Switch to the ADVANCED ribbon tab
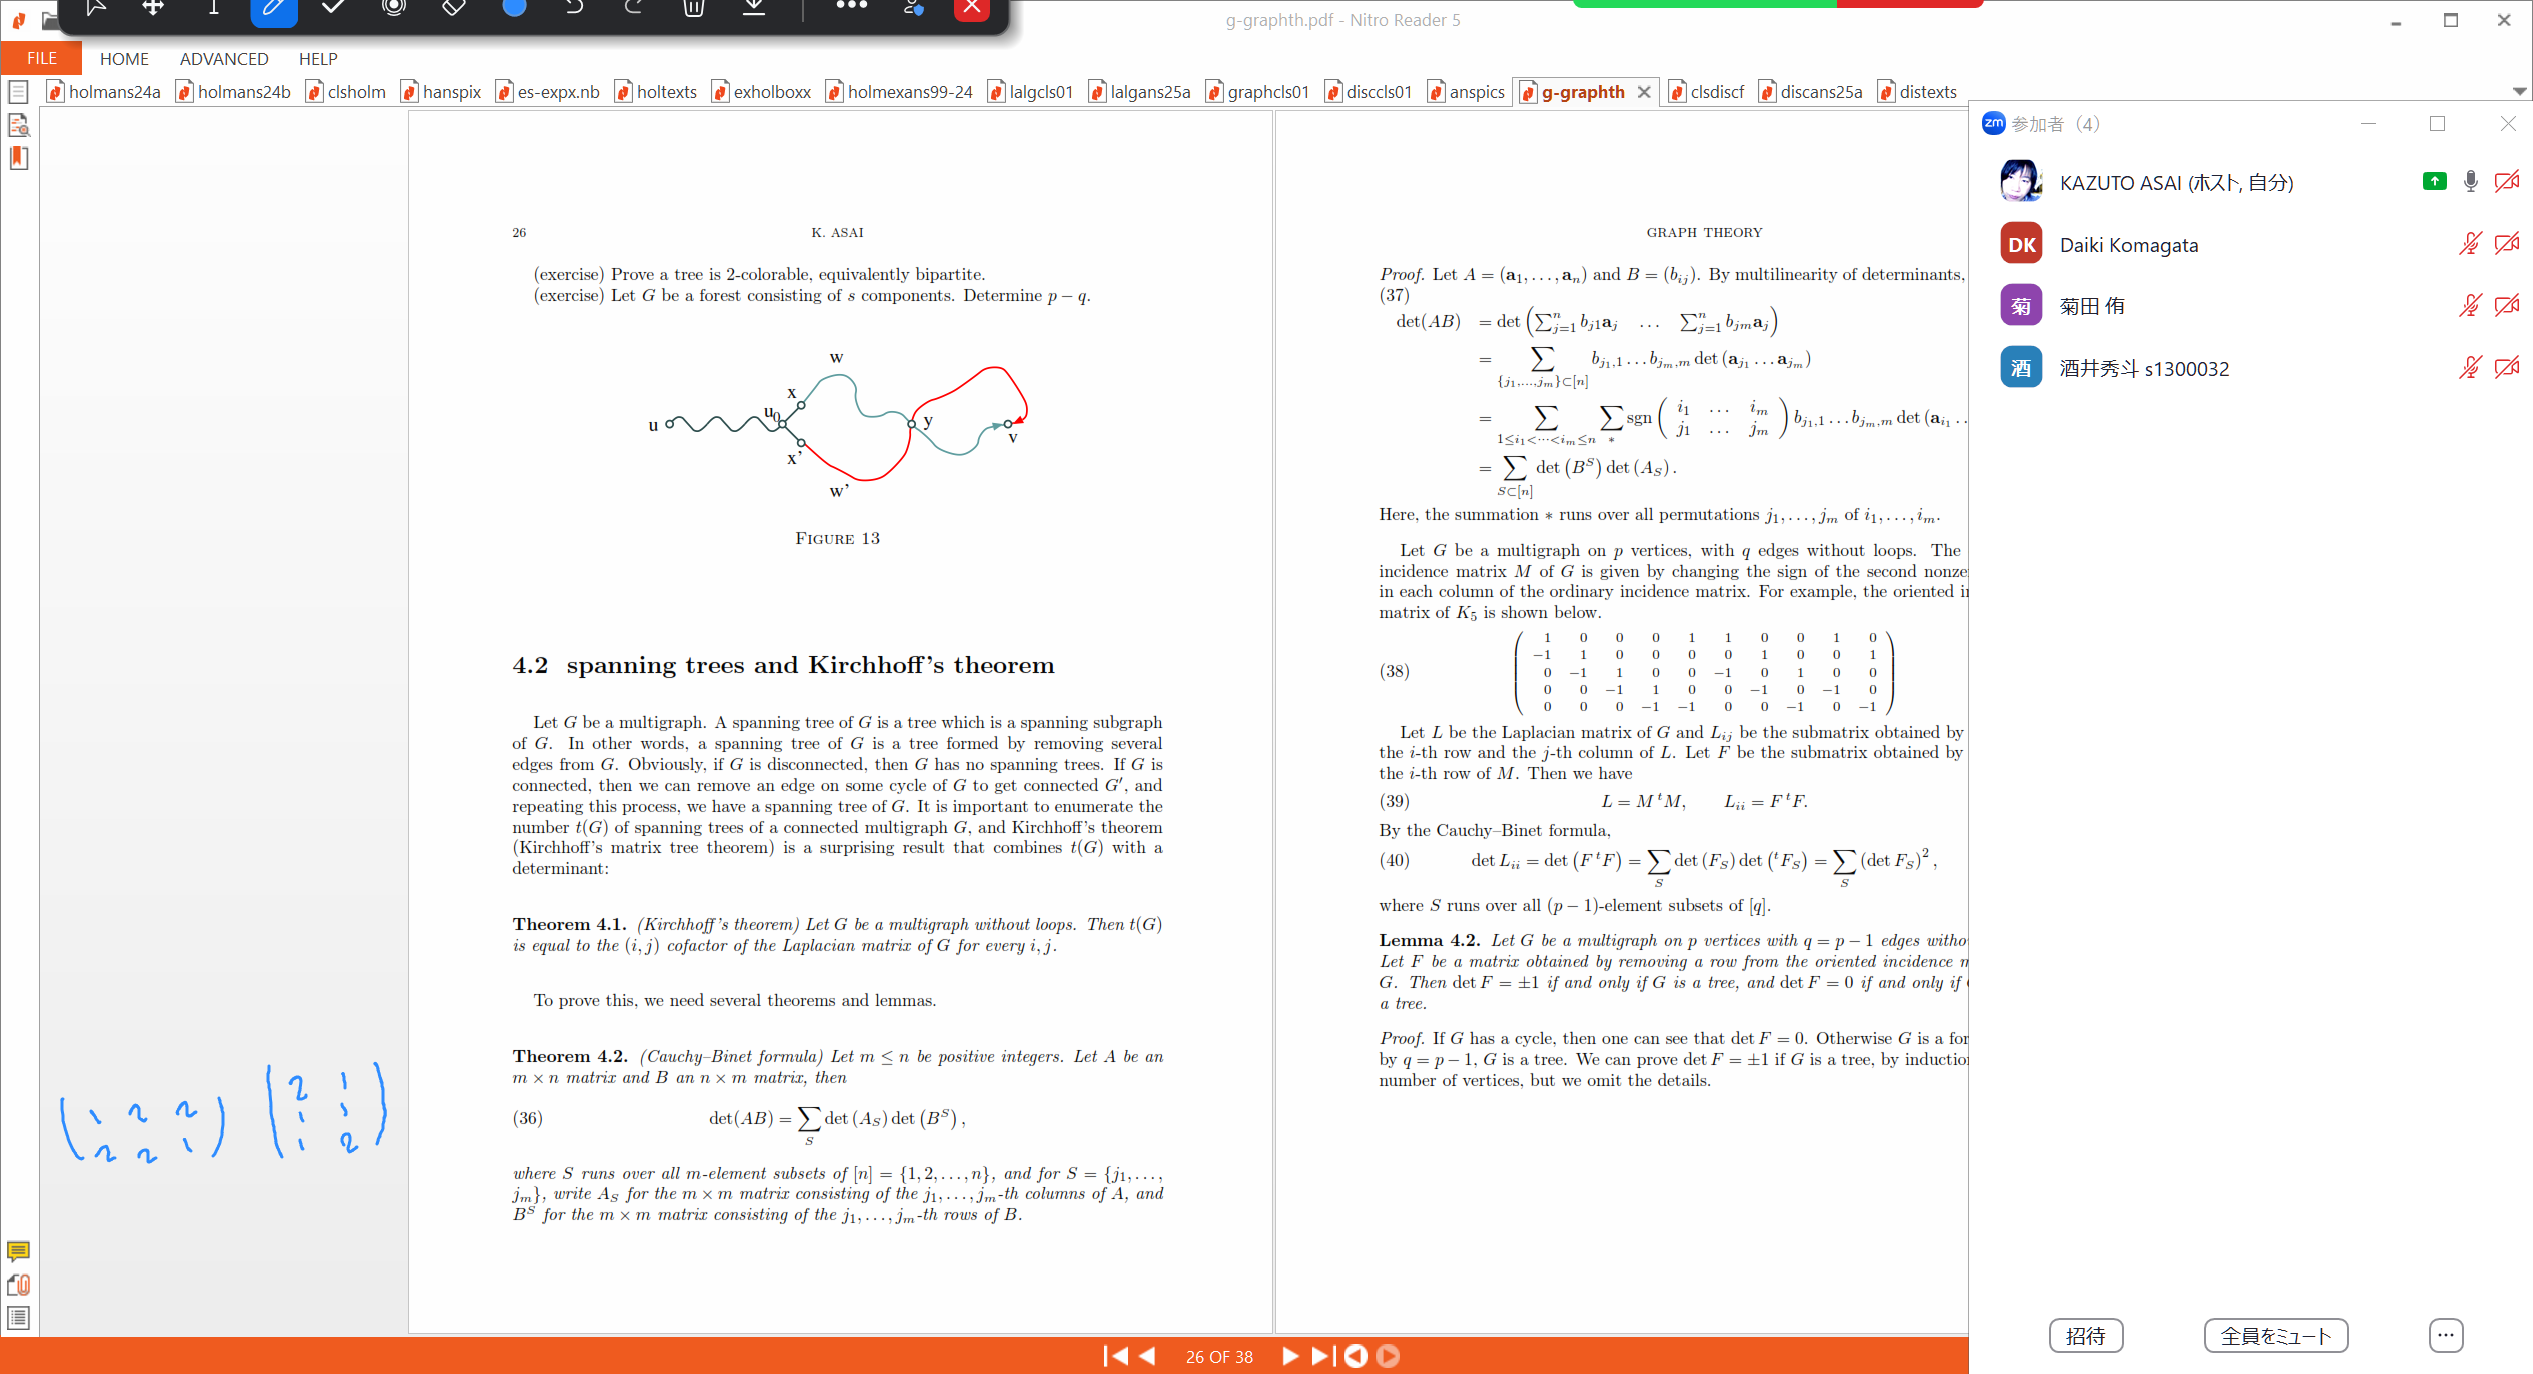The width and height of the screenshot is (2533, 1374). coord(224,59)
